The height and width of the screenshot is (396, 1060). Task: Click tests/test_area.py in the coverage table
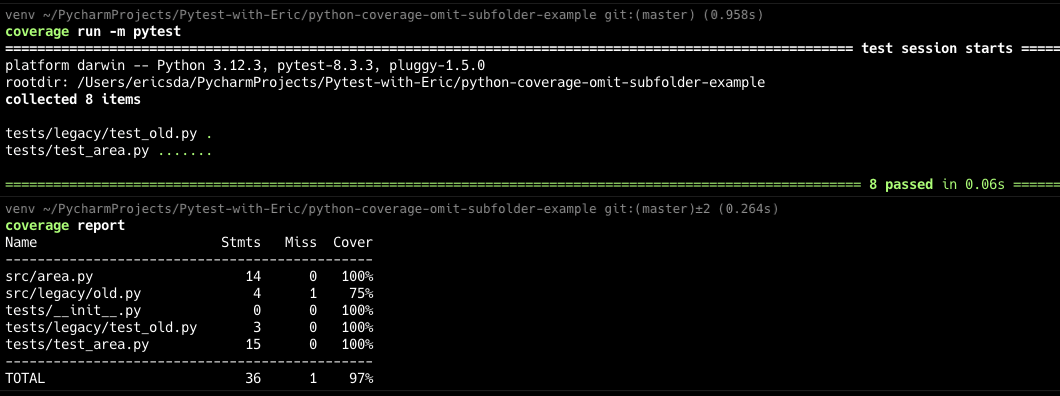click(x=77, y=345)
